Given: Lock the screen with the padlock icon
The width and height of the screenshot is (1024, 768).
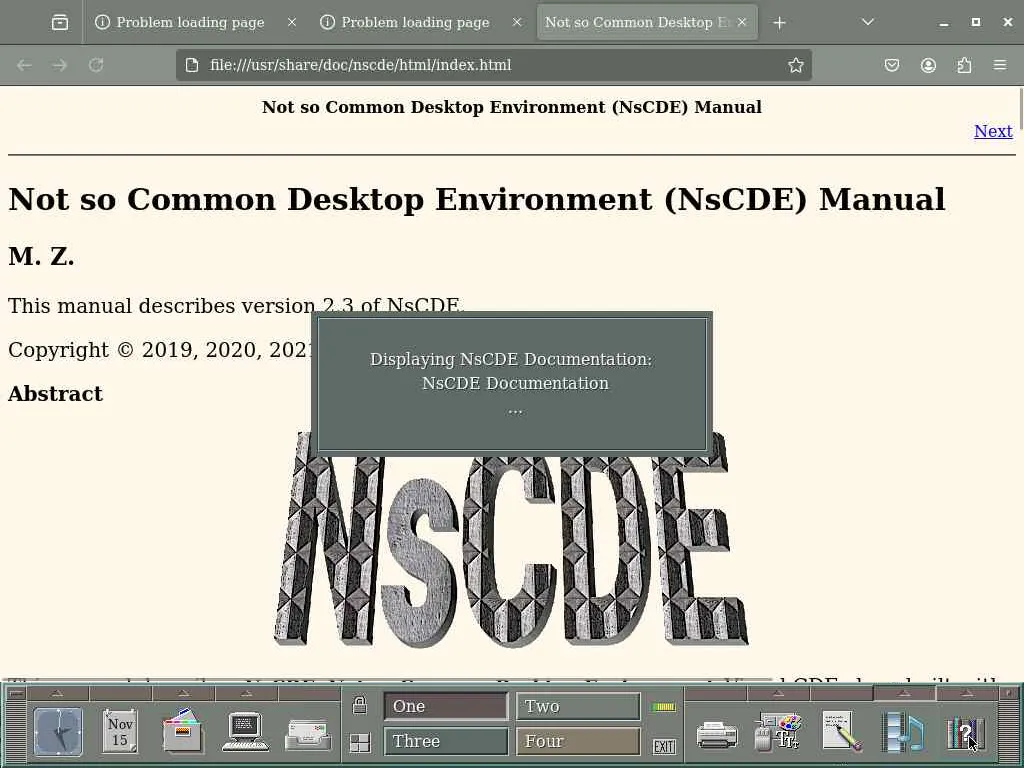Looking at the screenshot, I should pyautogui.click(x=359, y=705).
